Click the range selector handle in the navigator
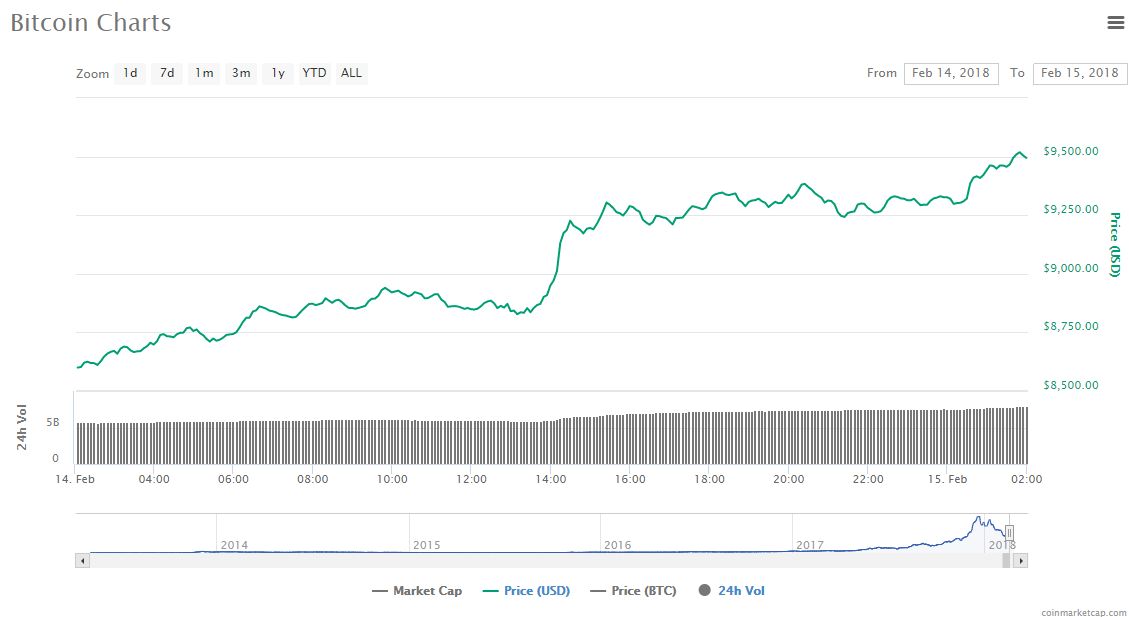Image resolution: width=1129 pixels, height=617 pixels. (x=1010, y=531)
